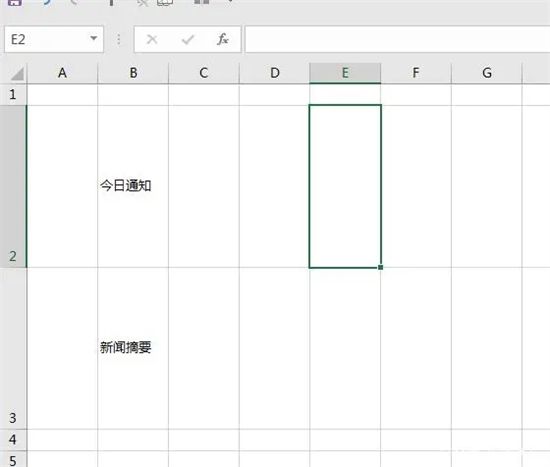Click the formula bar vertical dots handle

coord(119,39)
